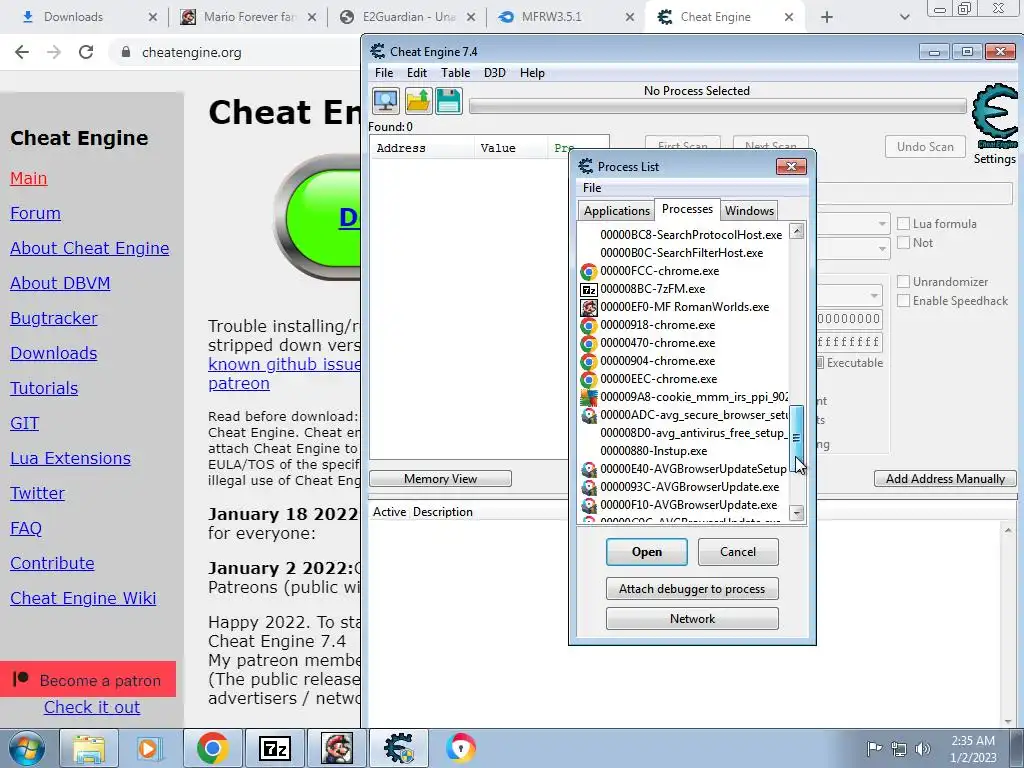Click the volume speaker tray icon
The image size is (1024, 768).
(923, 748)
